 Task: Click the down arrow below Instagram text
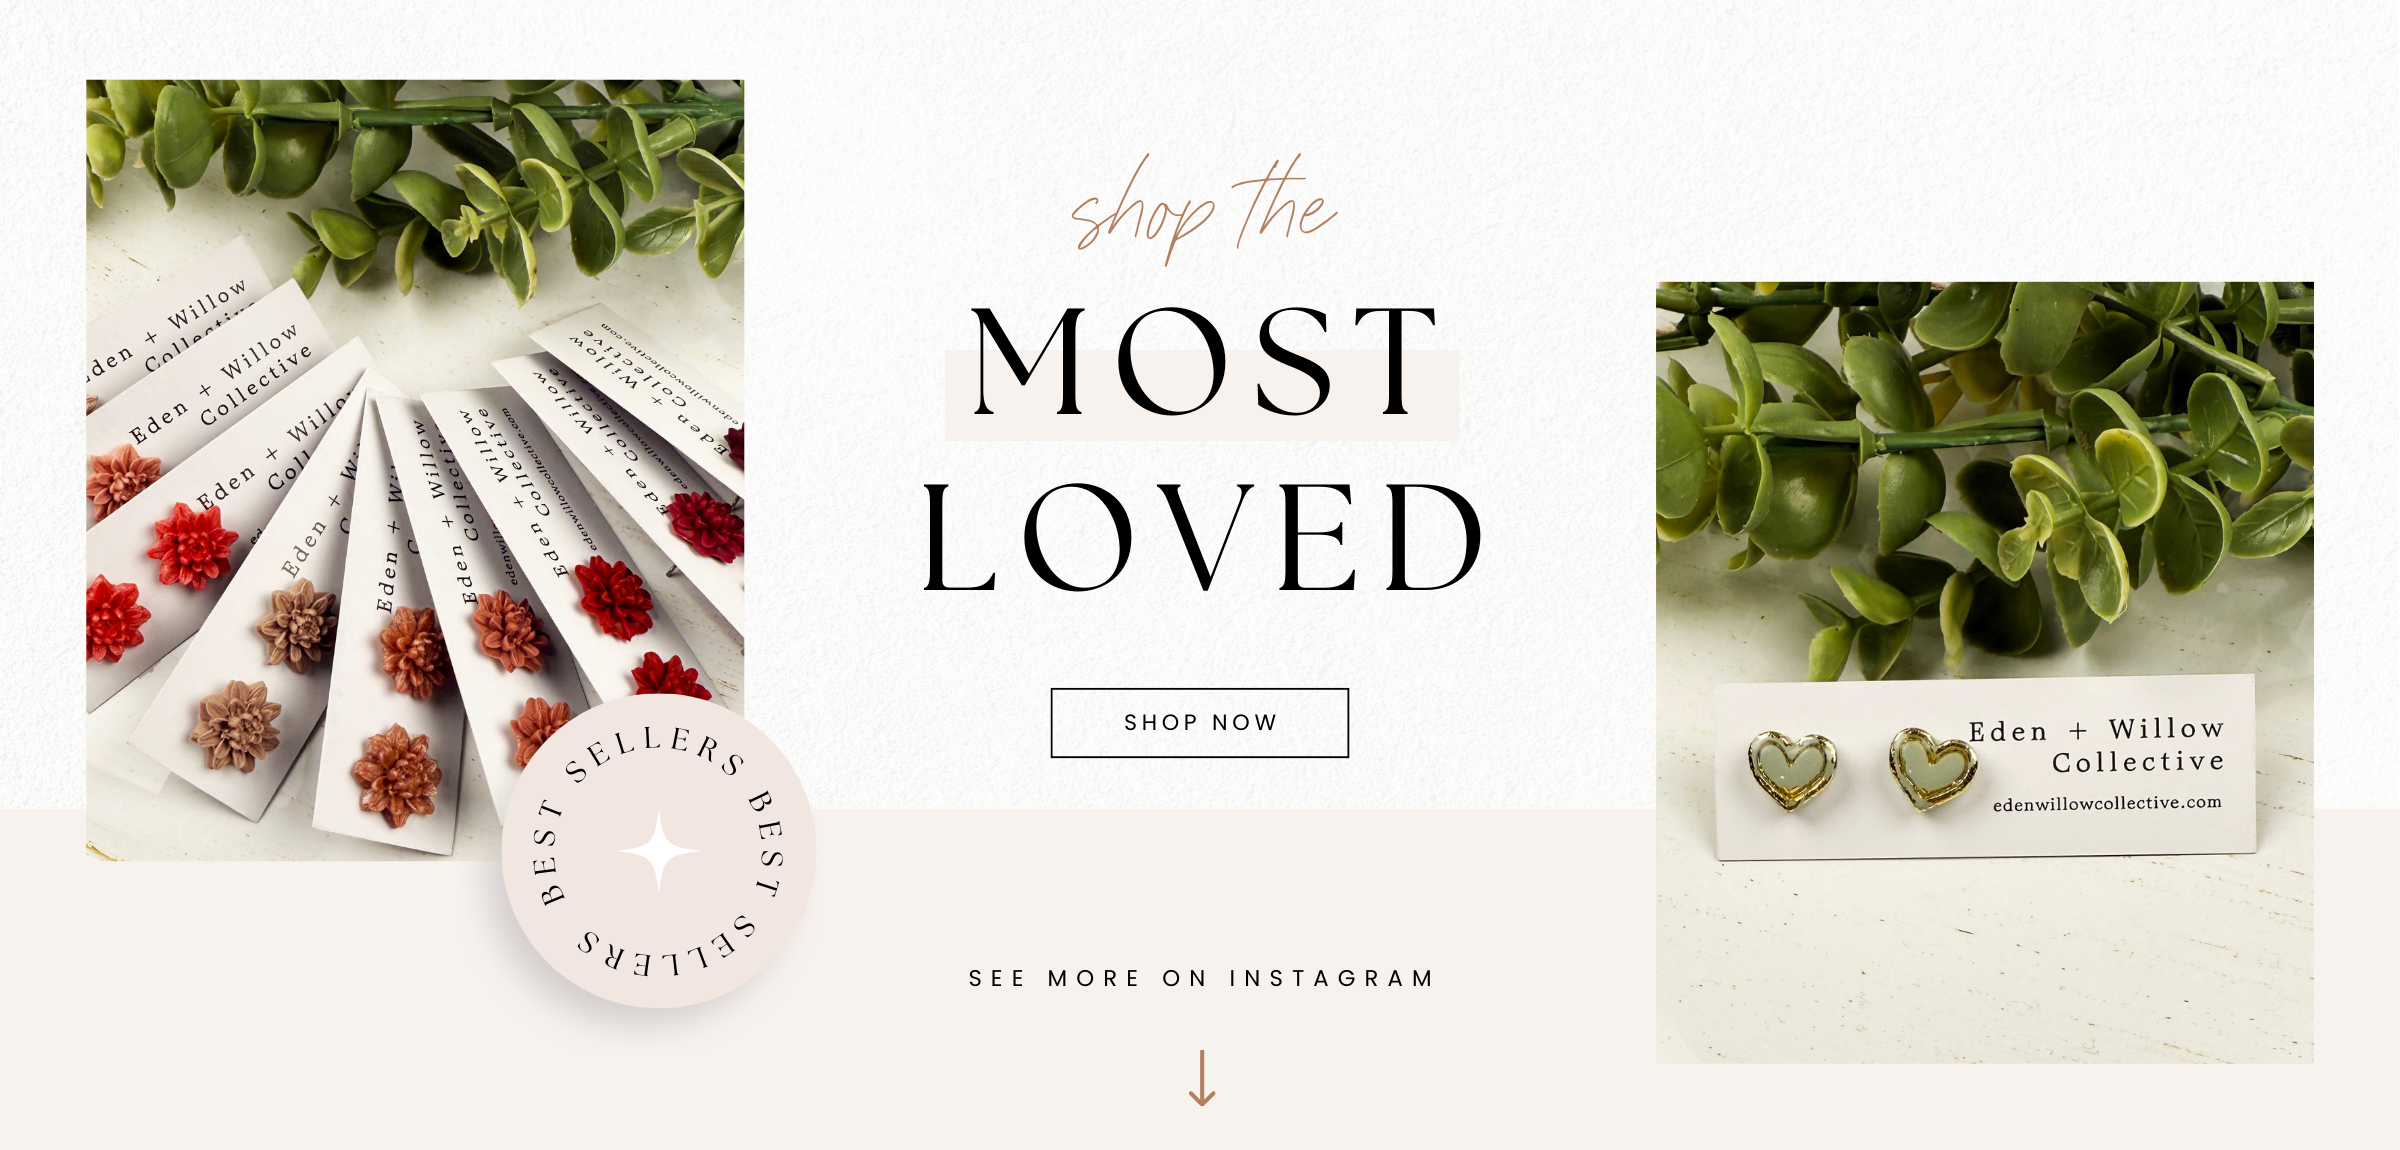(x=1202, y=1078)
